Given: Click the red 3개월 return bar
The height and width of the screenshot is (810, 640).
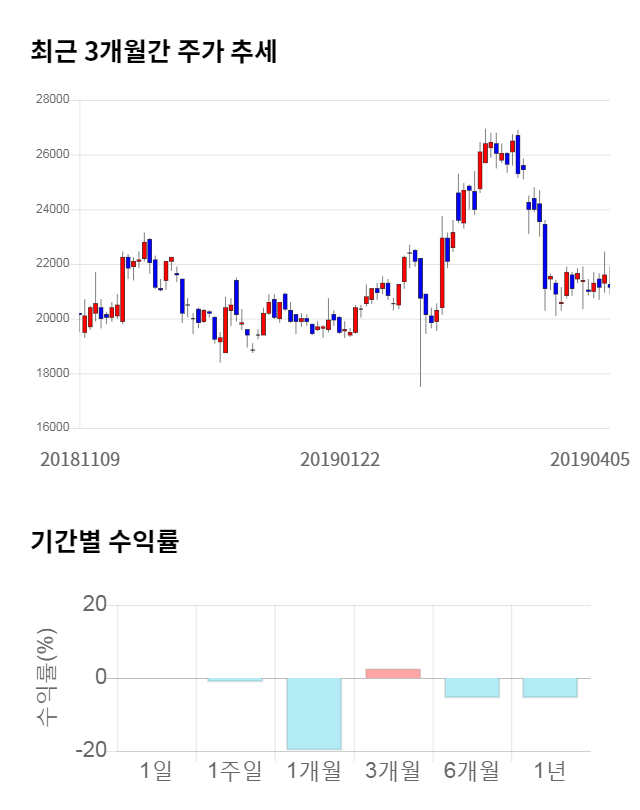Looking at the screenshot, I should 392,673.
